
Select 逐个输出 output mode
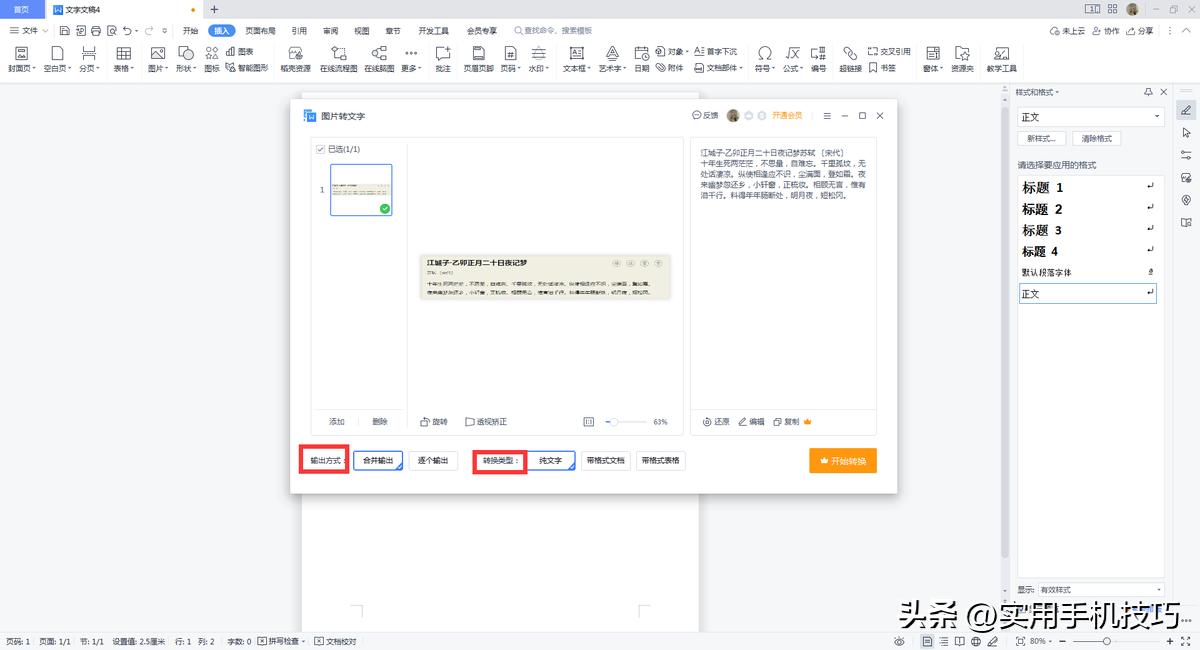tap(433, 461)
